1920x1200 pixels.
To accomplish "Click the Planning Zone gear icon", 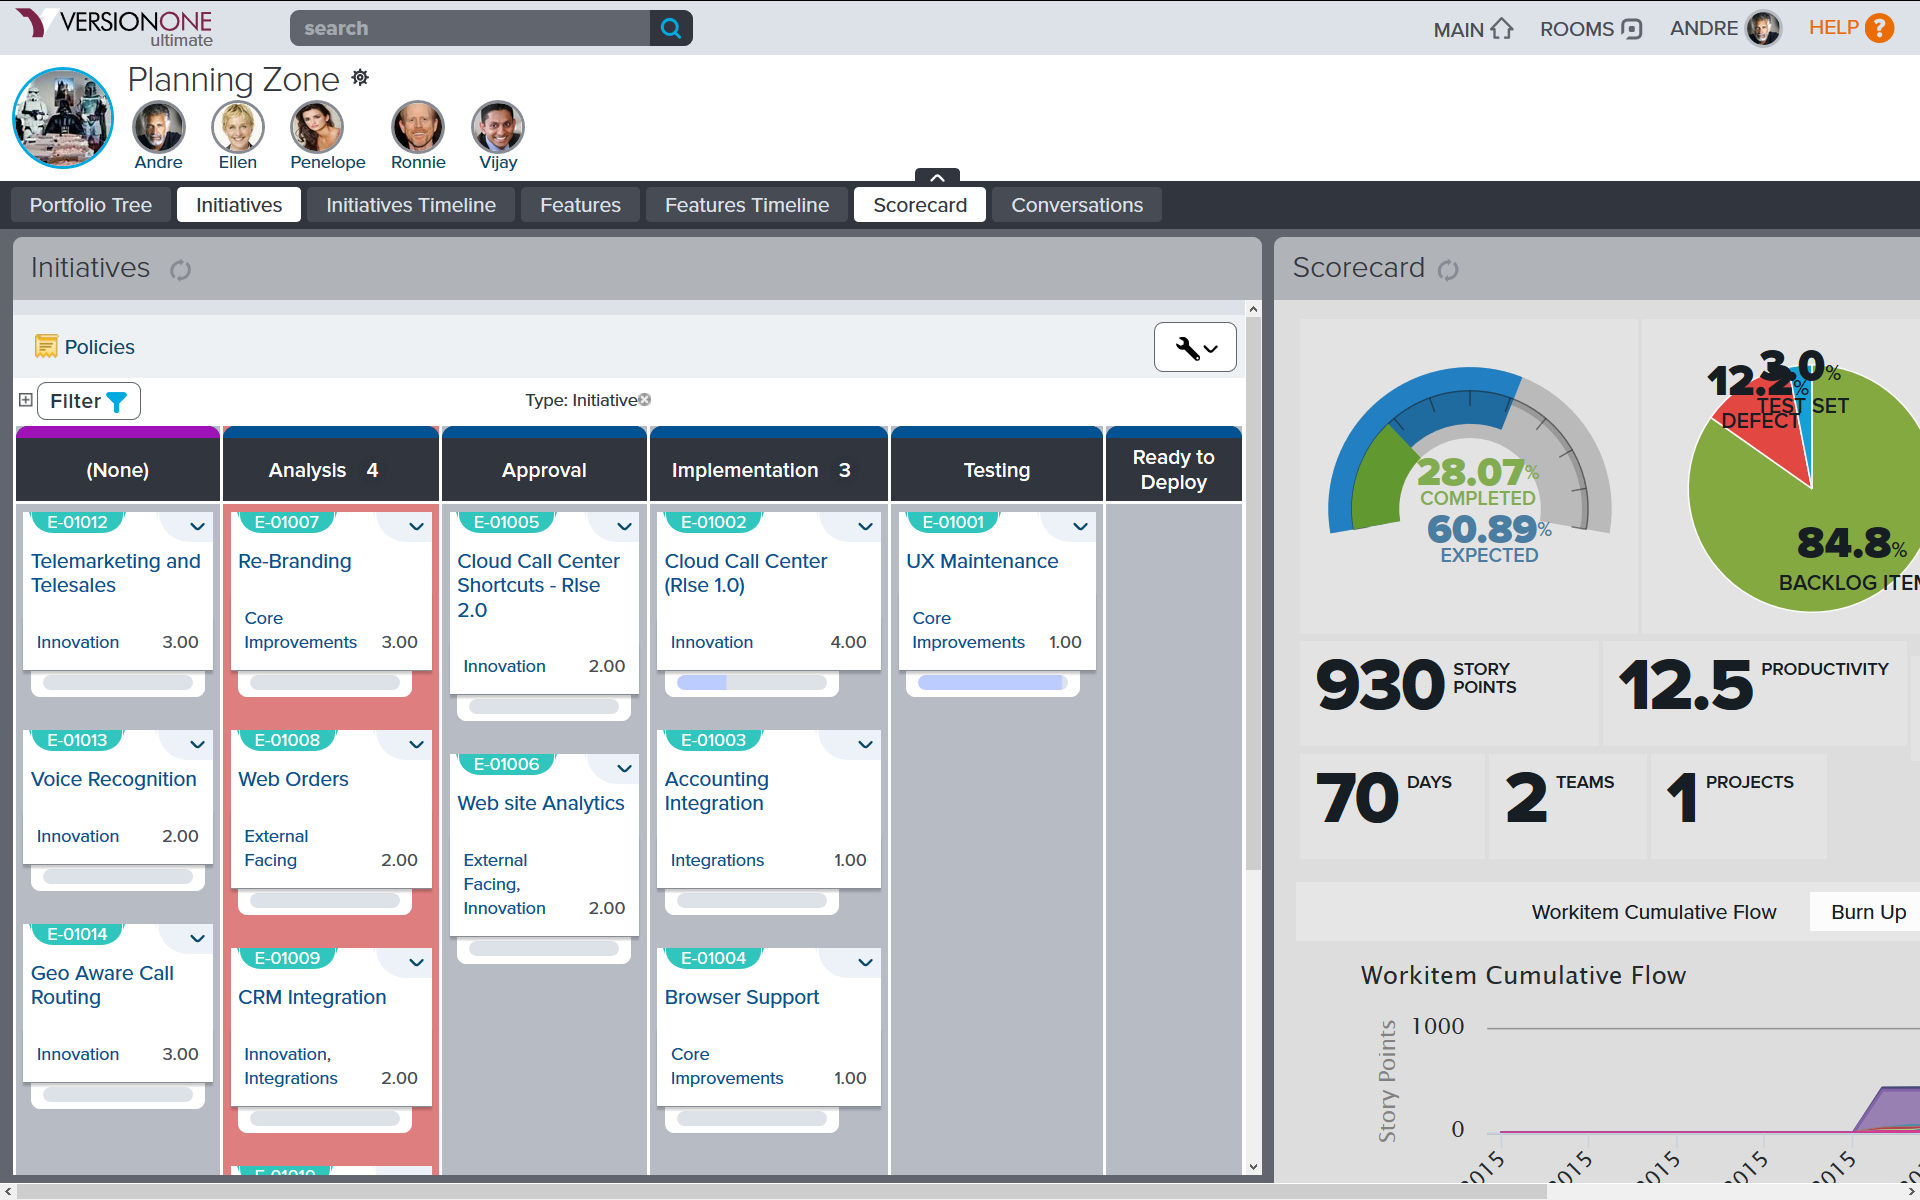I will pos(360,78).
